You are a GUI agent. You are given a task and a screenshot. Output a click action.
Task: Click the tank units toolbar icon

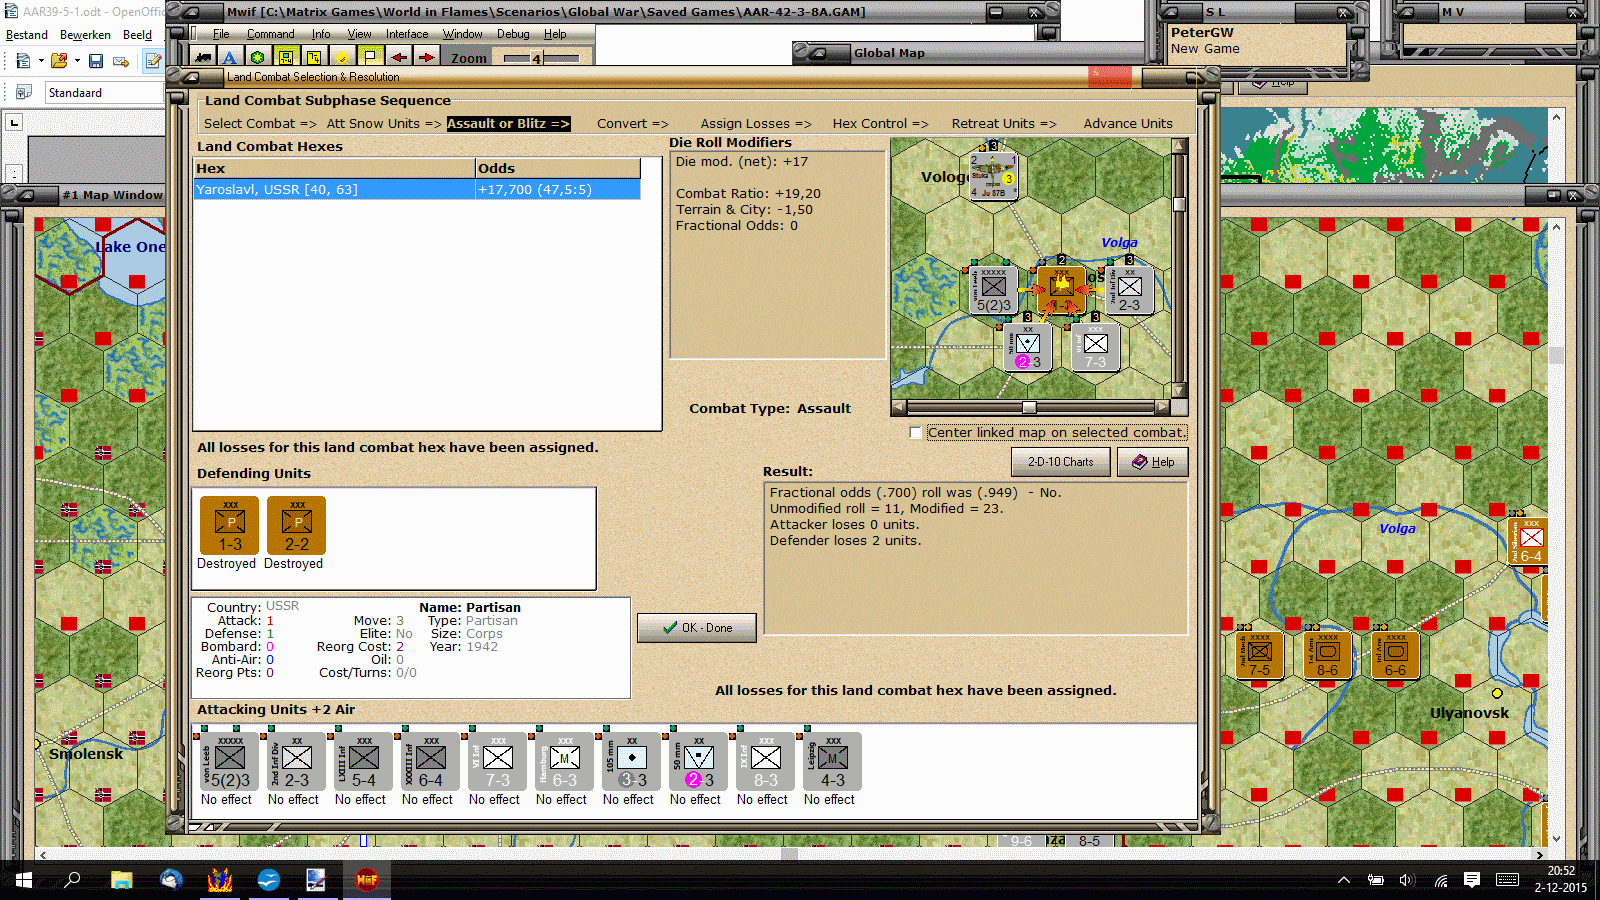[x=204, y=57]
